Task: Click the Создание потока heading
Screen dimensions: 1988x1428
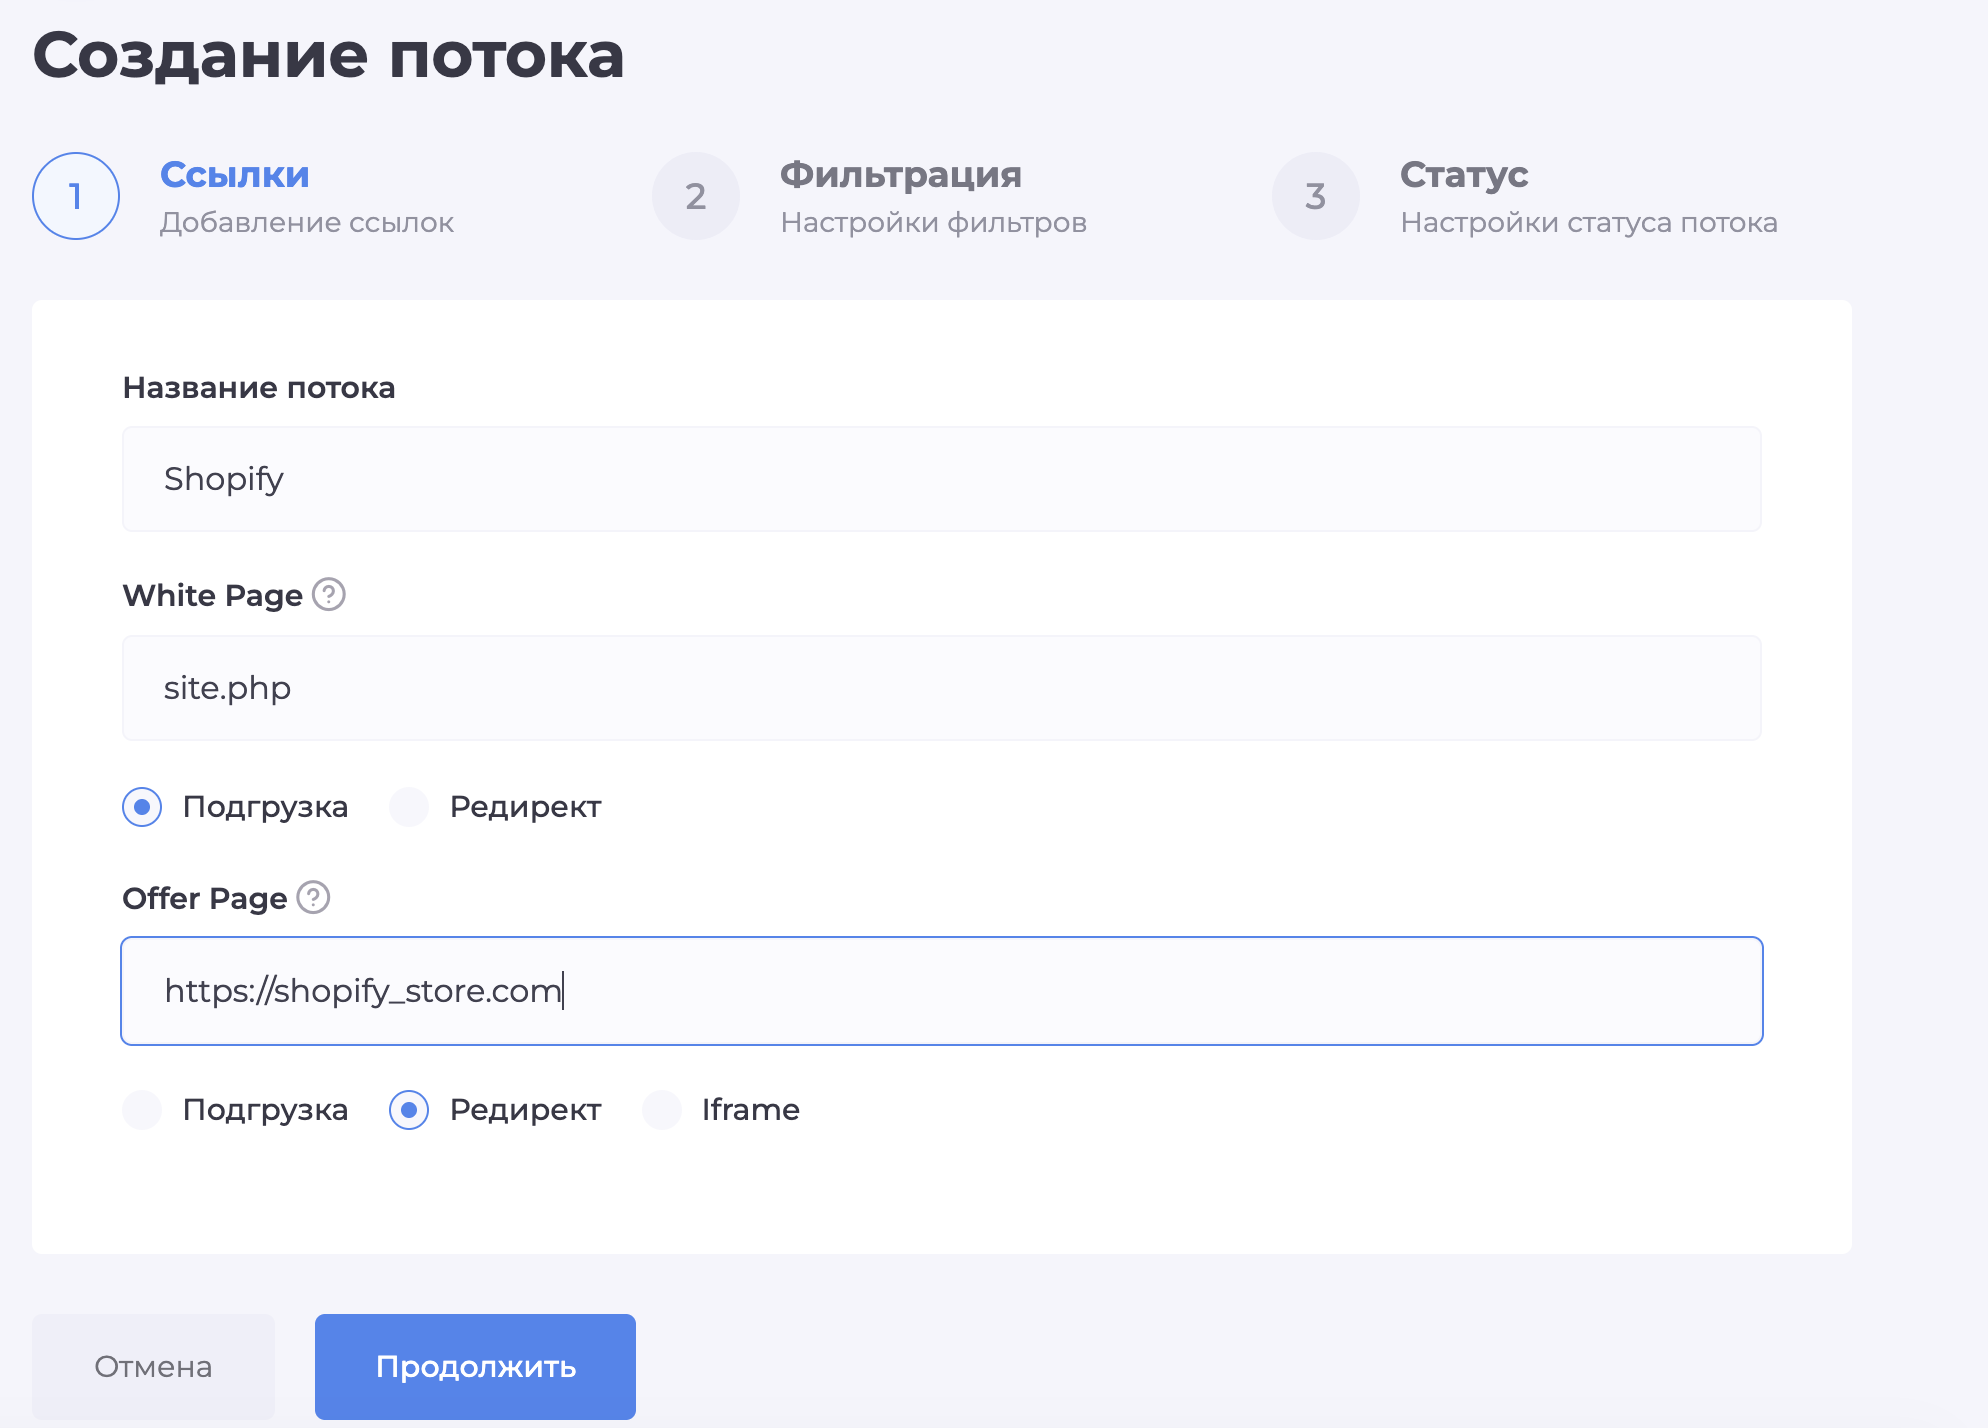Action: pyautogui.click(x=330, y=57)
